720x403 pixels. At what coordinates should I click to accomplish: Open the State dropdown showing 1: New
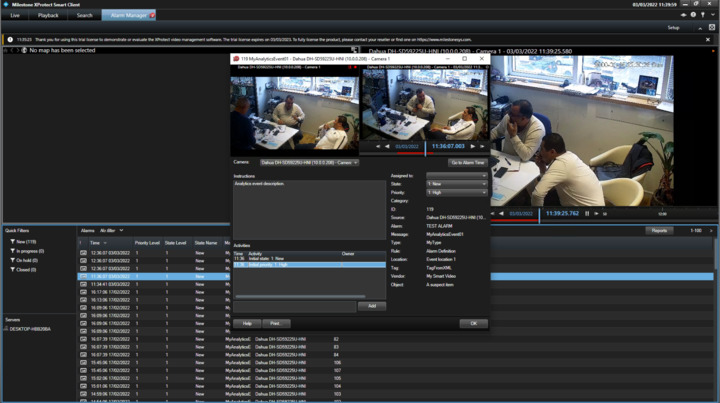[456, 184]
